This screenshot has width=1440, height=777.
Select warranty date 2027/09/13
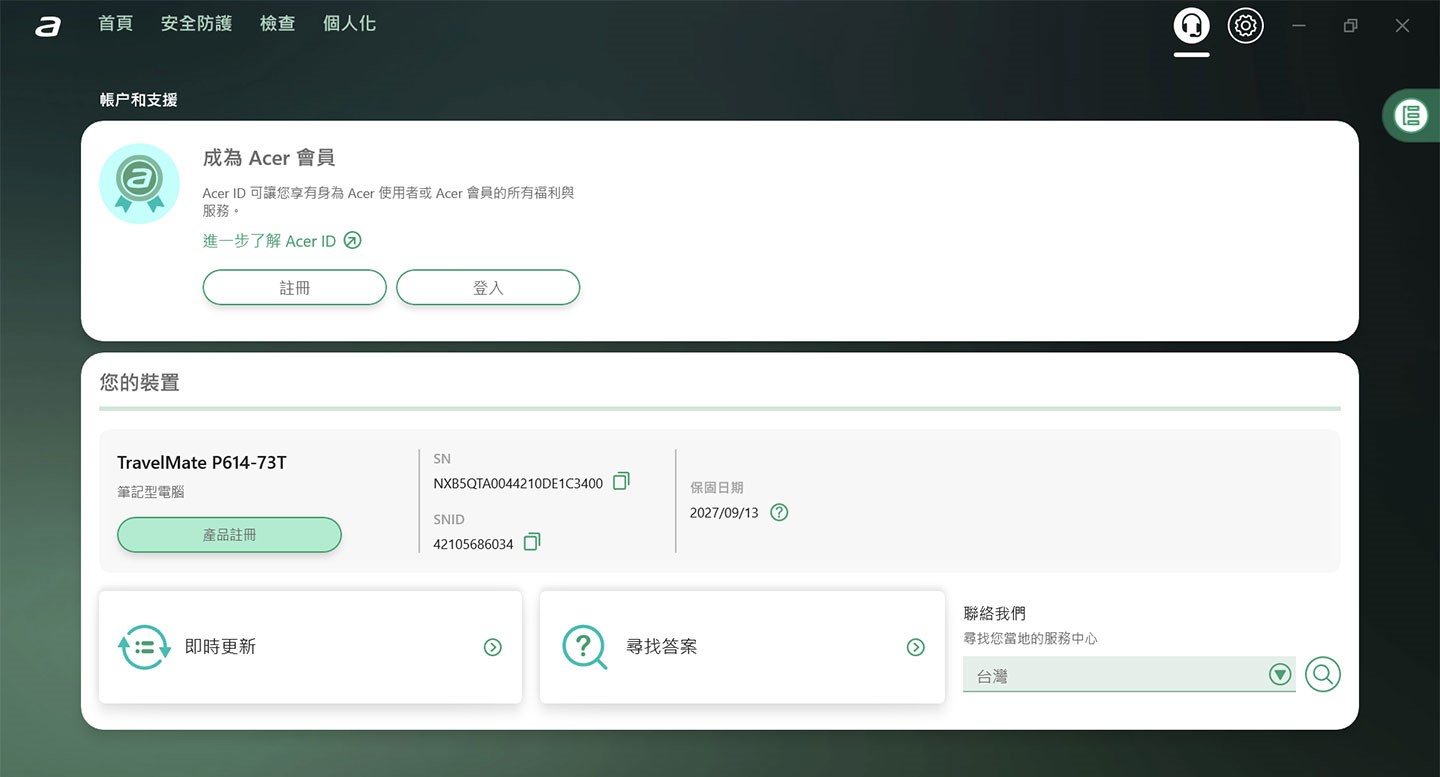pyautogui.click(x=724, y=513)
